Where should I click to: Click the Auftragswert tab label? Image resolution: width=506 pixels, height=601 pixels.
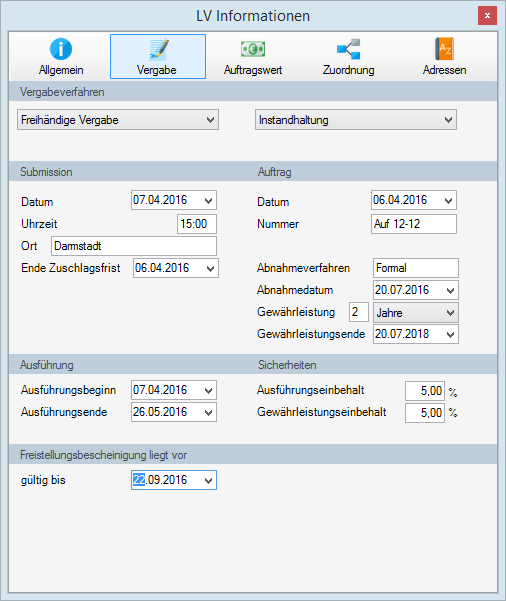coord(253,70)
